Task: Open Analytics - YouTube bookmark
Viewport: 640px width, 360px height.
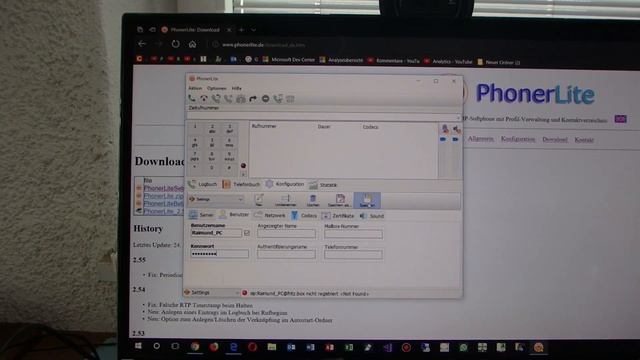Action: 447,62
